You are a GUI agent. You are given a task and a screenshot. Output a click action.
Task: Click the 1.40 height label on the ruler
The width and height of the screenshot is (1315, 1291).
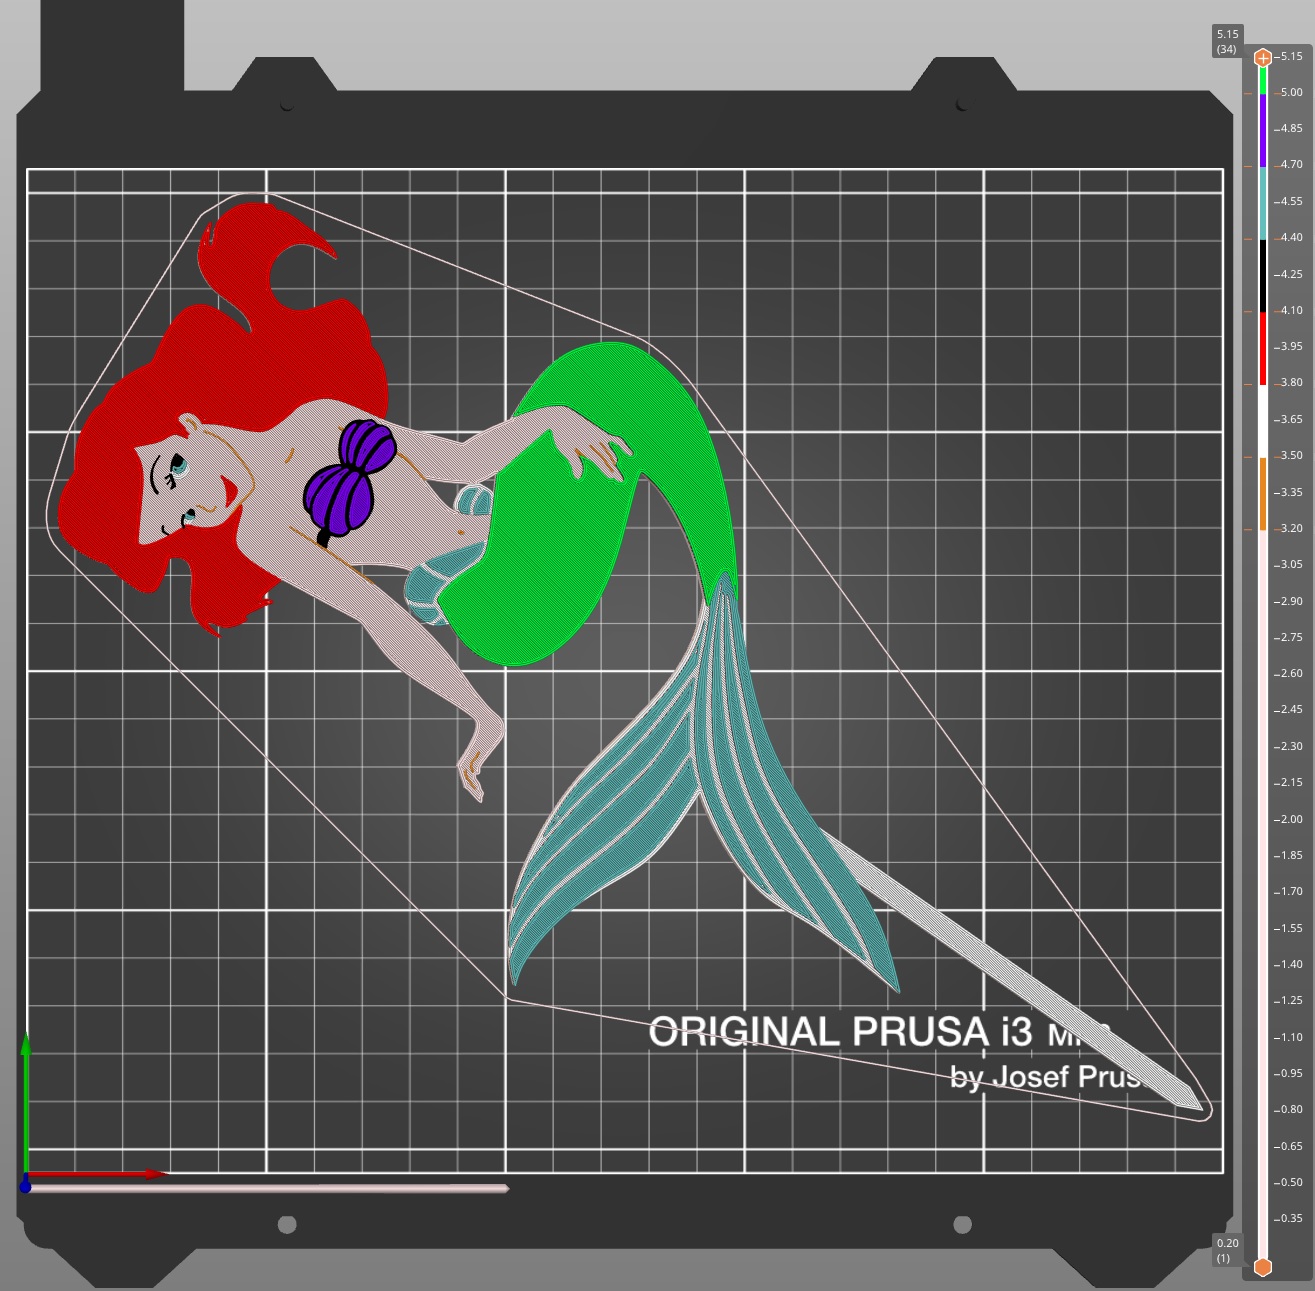[x=1291, y=964]
